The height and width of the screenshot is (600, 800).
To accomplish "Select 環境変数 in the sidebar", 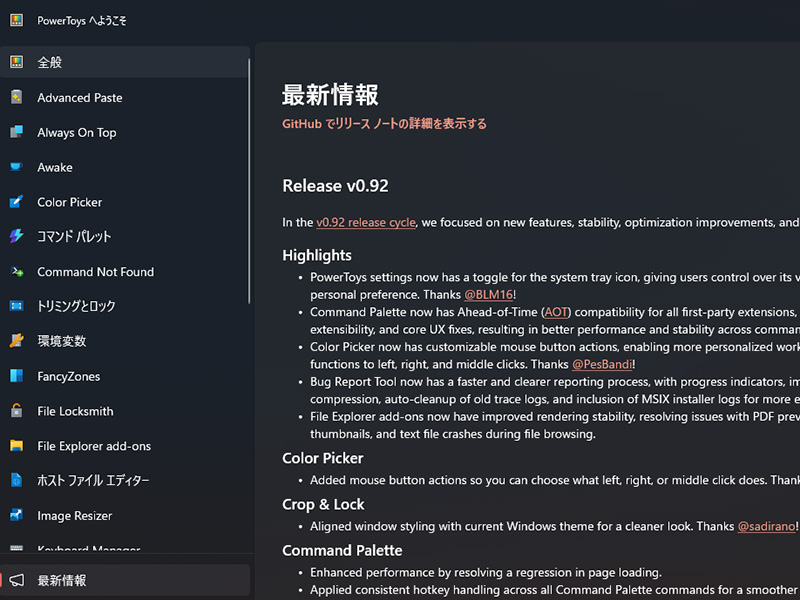I will (x=125, y=341).
